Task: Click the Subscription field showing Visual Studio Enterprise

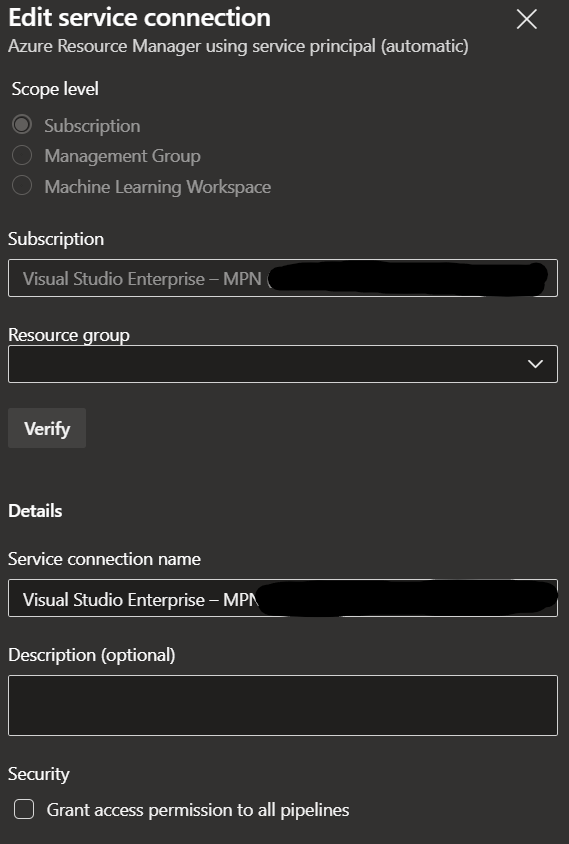Action: click(x=283, y=278)
